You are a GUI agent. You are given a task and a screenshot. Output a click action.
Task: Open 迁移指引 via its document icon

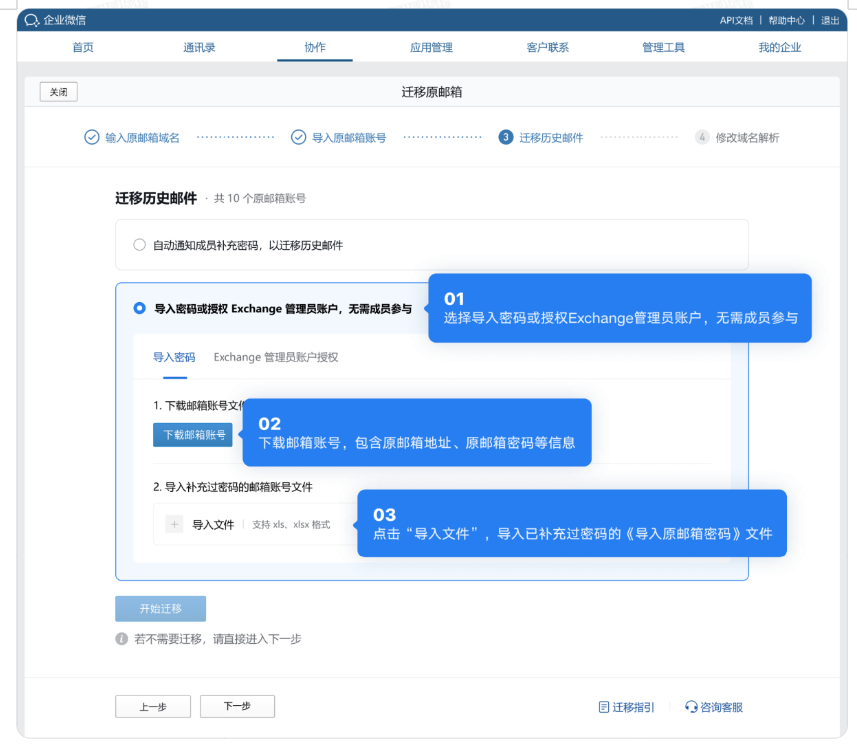603,707
